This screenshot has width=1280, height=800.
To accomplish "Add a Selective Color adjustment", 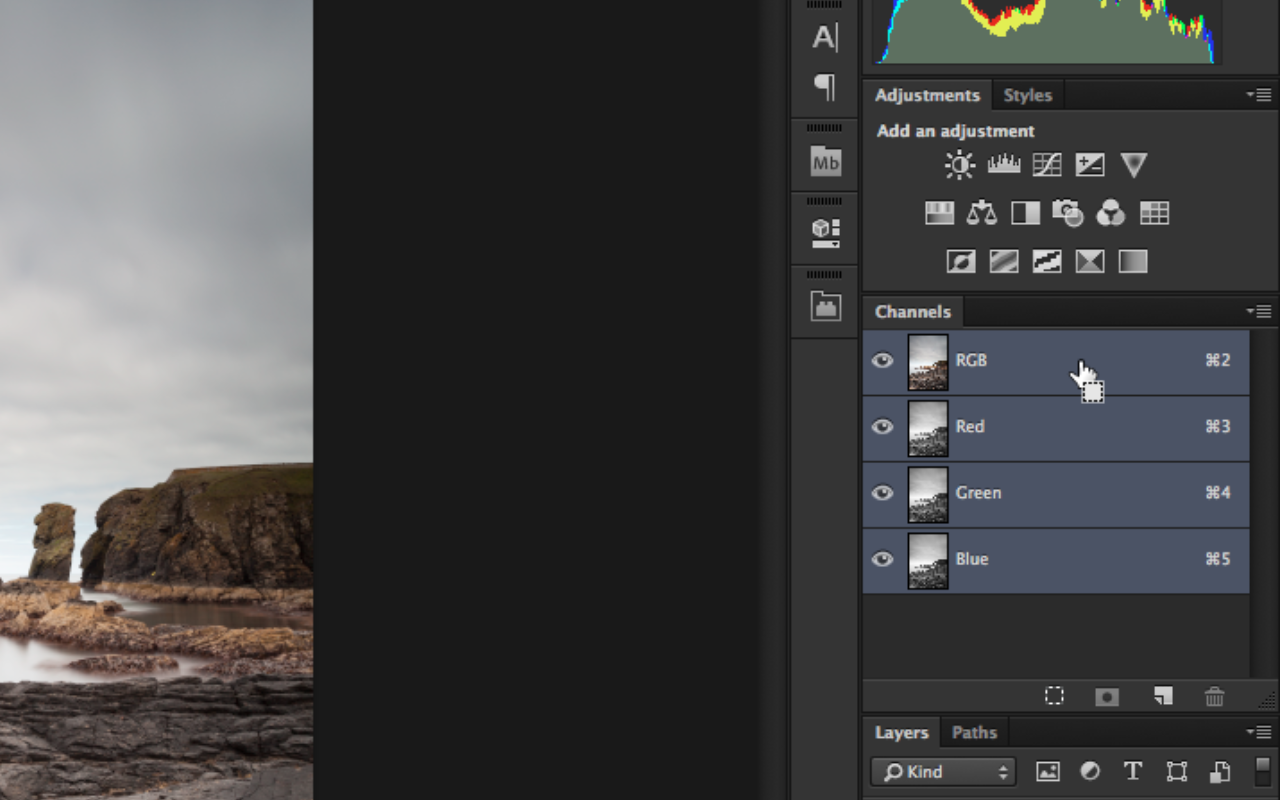I will 1090,262.
